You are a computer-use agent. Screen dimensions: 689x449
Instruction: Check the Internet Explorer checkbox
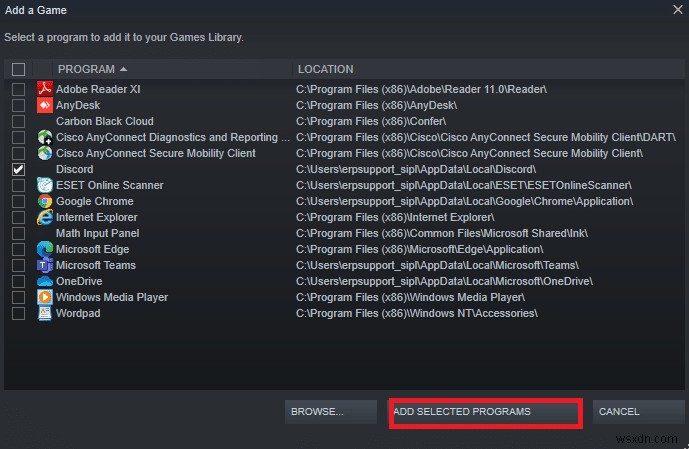tap(18, 217)
